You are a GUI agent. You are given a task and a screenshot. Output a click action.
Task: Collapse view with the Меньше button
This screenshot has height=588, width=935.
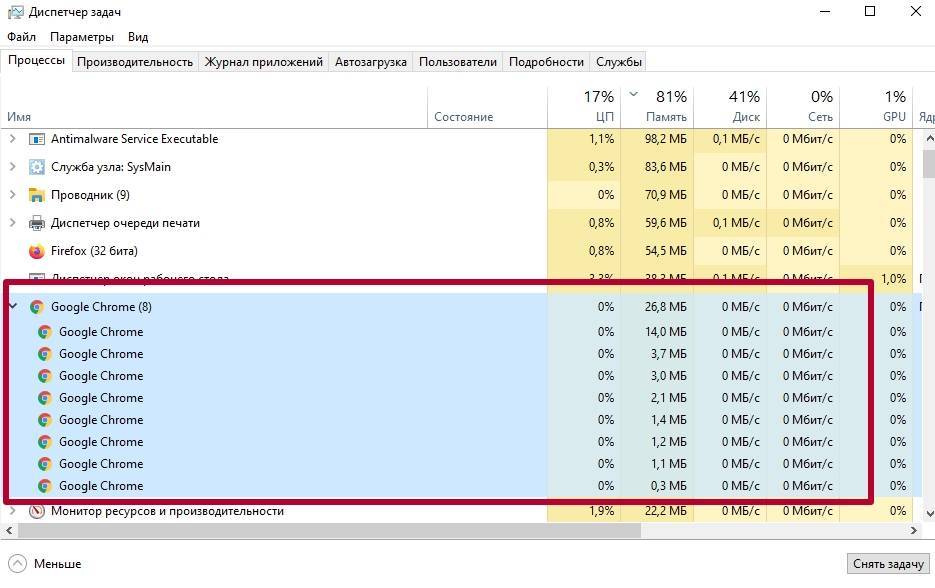coord(45,564)
